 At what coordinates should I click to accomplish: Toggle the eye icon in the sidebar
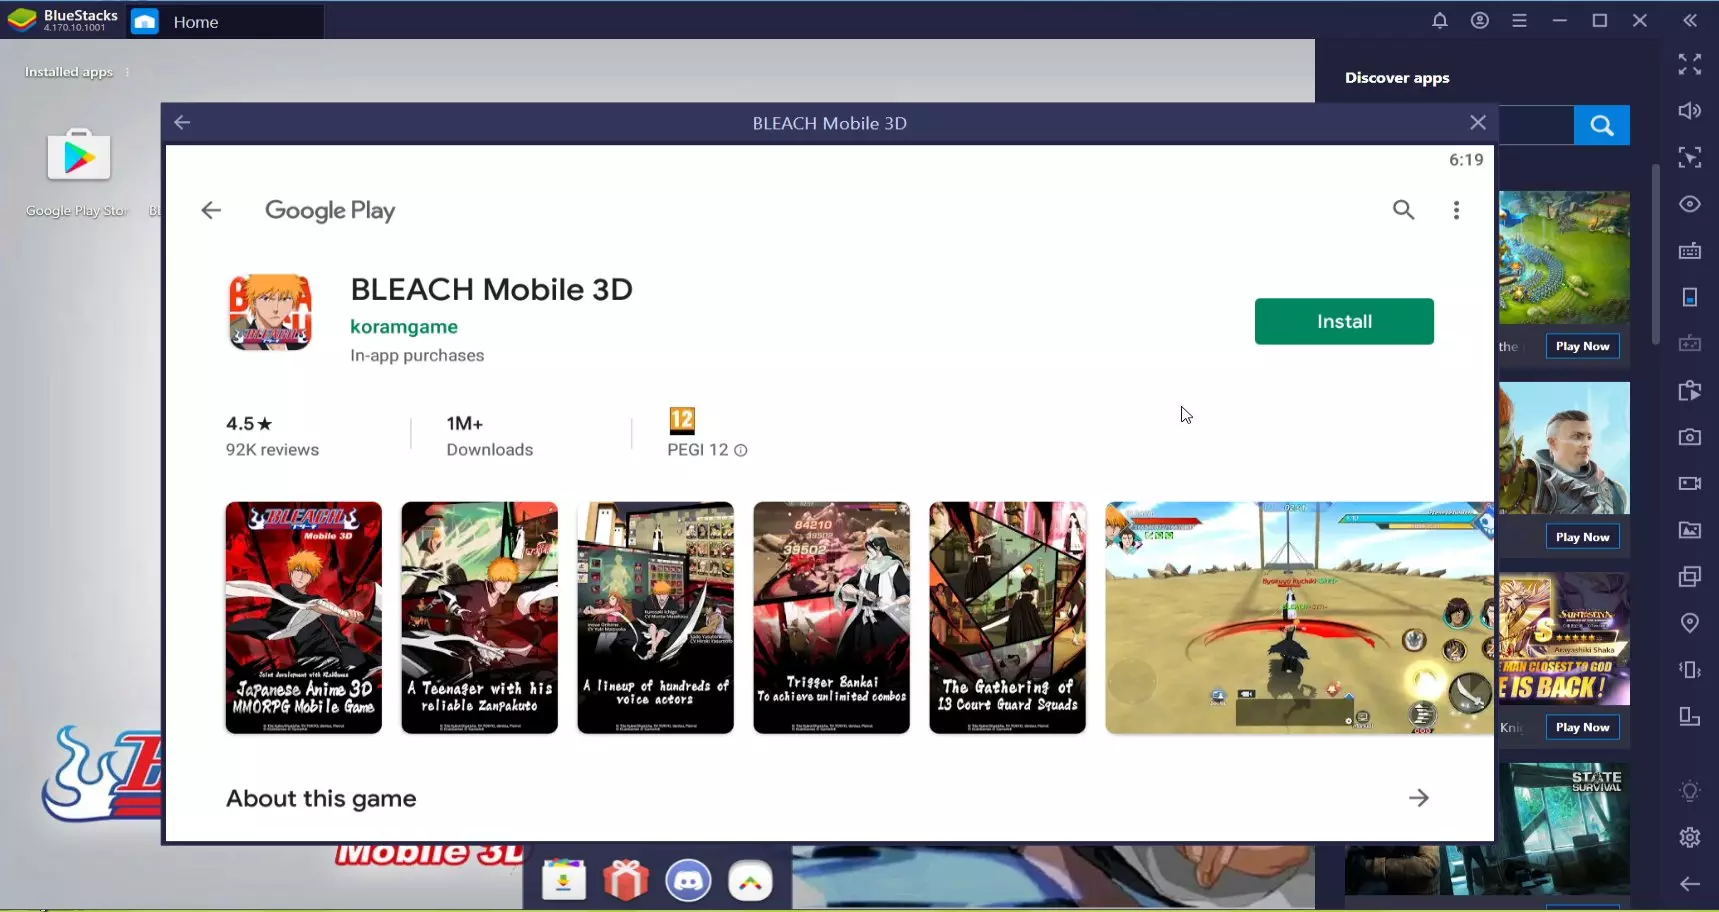click(1689, 204)
